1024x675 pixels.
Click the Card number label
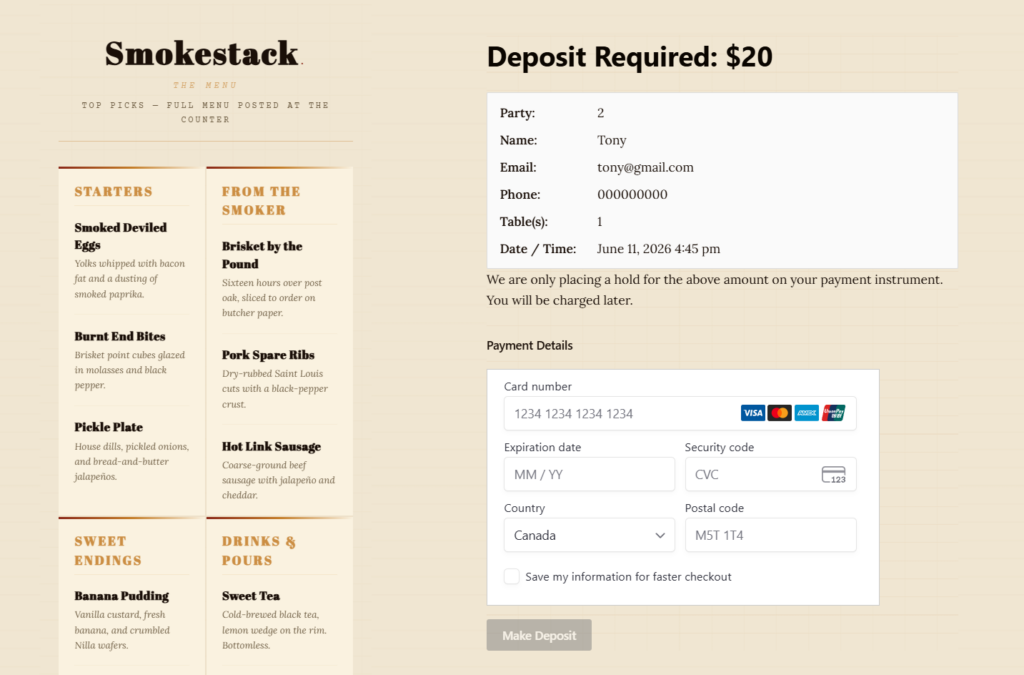tap(537, 386)
